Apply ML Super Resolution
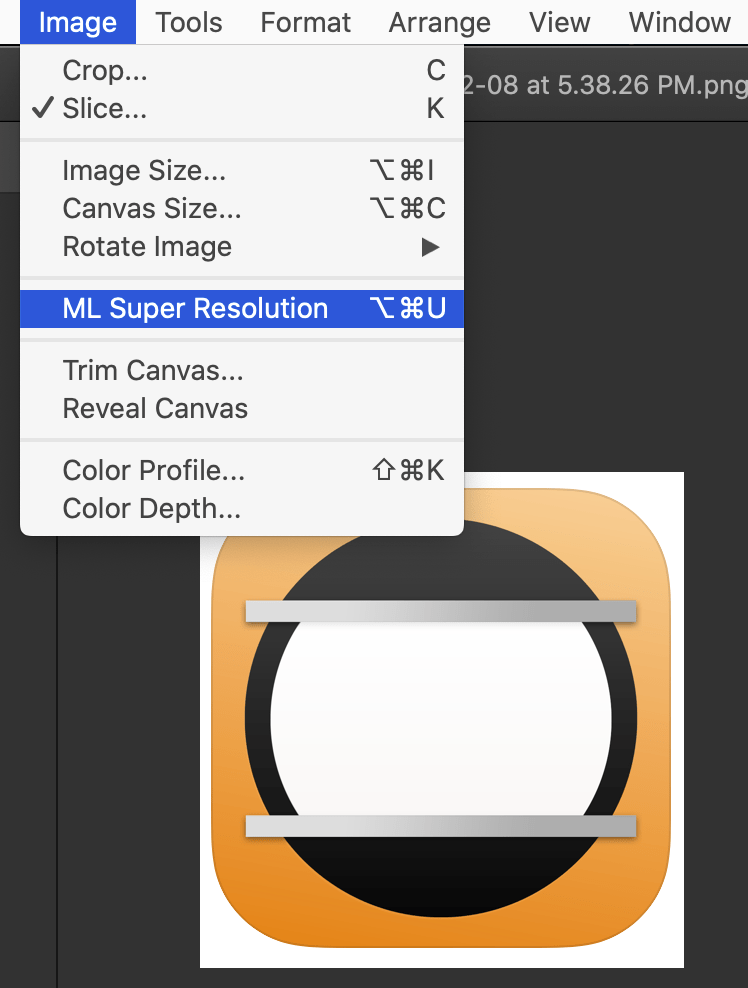 tap(242, 309)
